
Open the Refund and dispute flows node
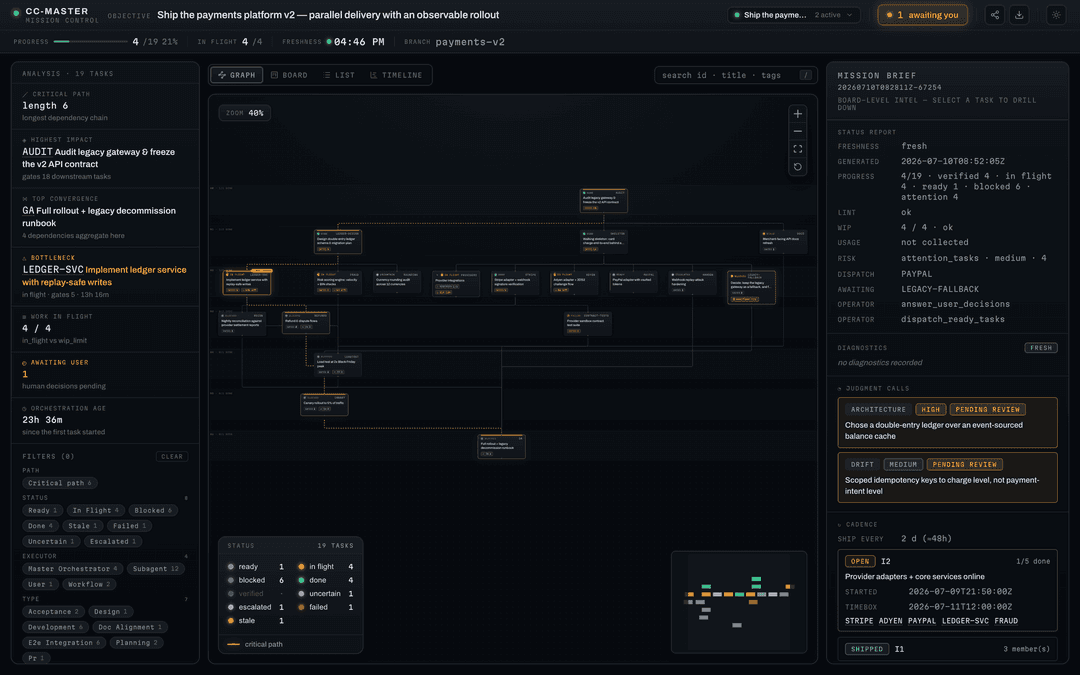tap(306, 323)
